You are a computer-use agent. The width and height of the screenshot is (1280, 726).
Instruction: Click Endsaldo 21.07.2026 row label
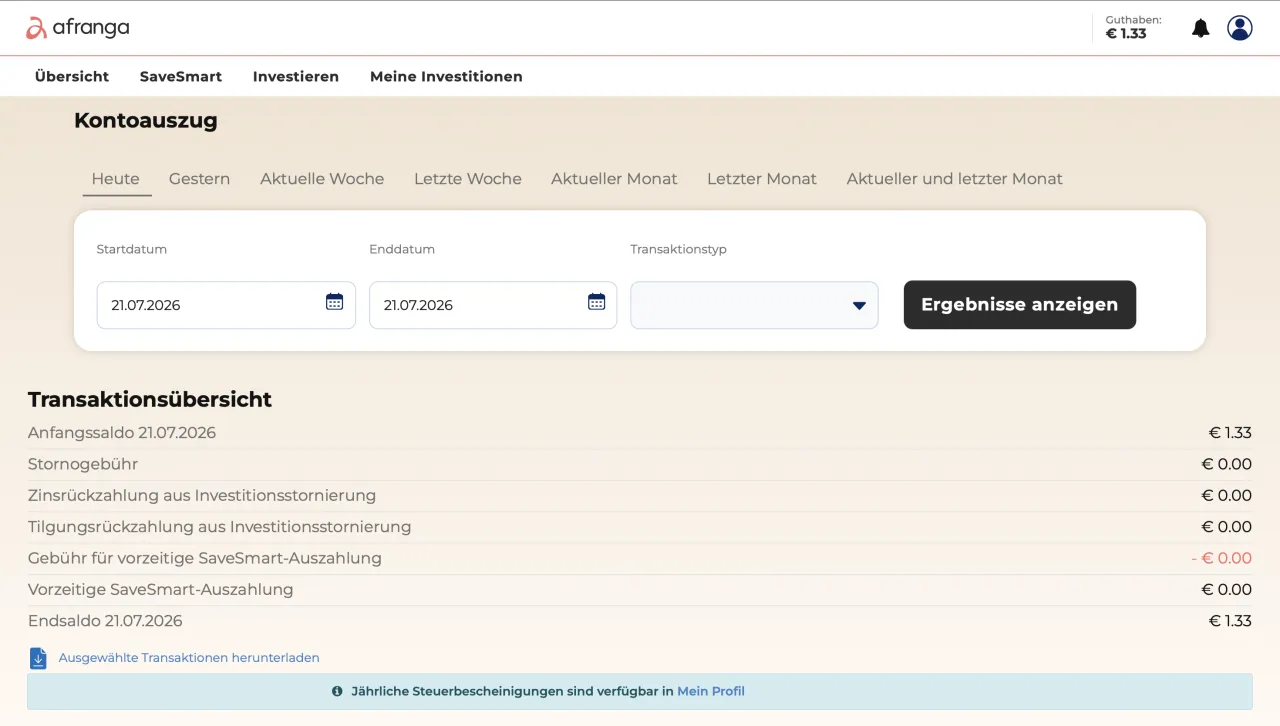tap(105, 621)
